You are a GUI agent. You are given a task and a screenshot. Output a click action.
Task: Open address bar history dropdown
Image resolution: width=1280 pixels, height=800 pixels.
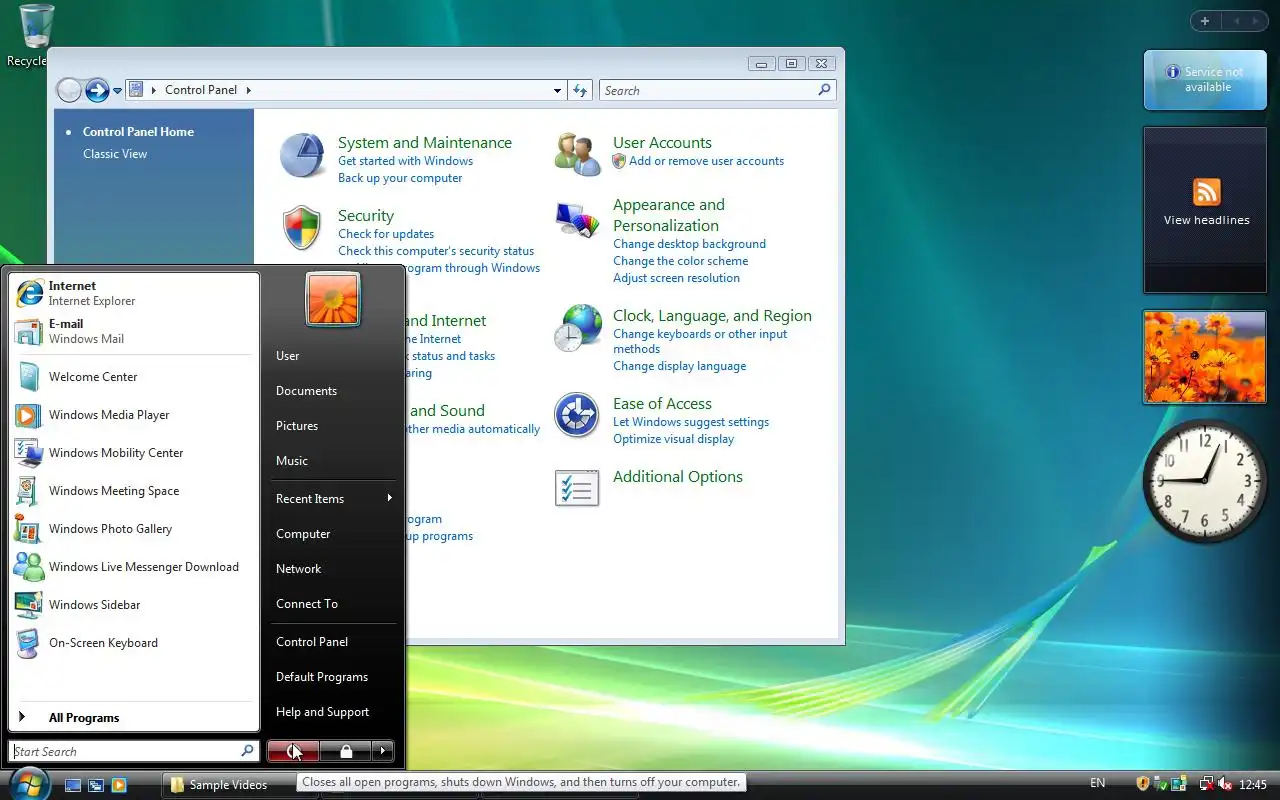557,90
